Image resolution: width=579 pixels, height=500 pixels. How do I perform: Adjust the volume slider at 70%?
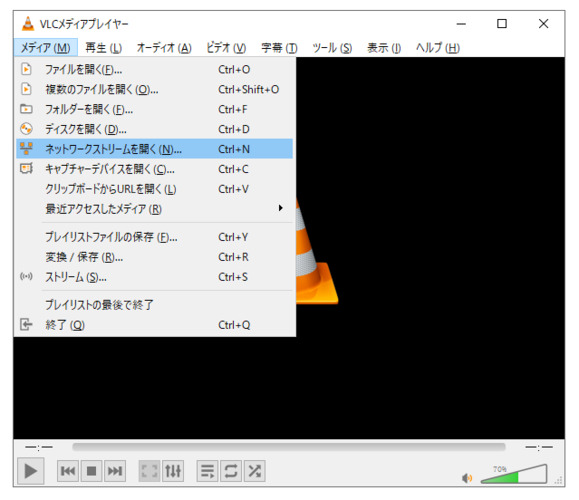[514, 475]
